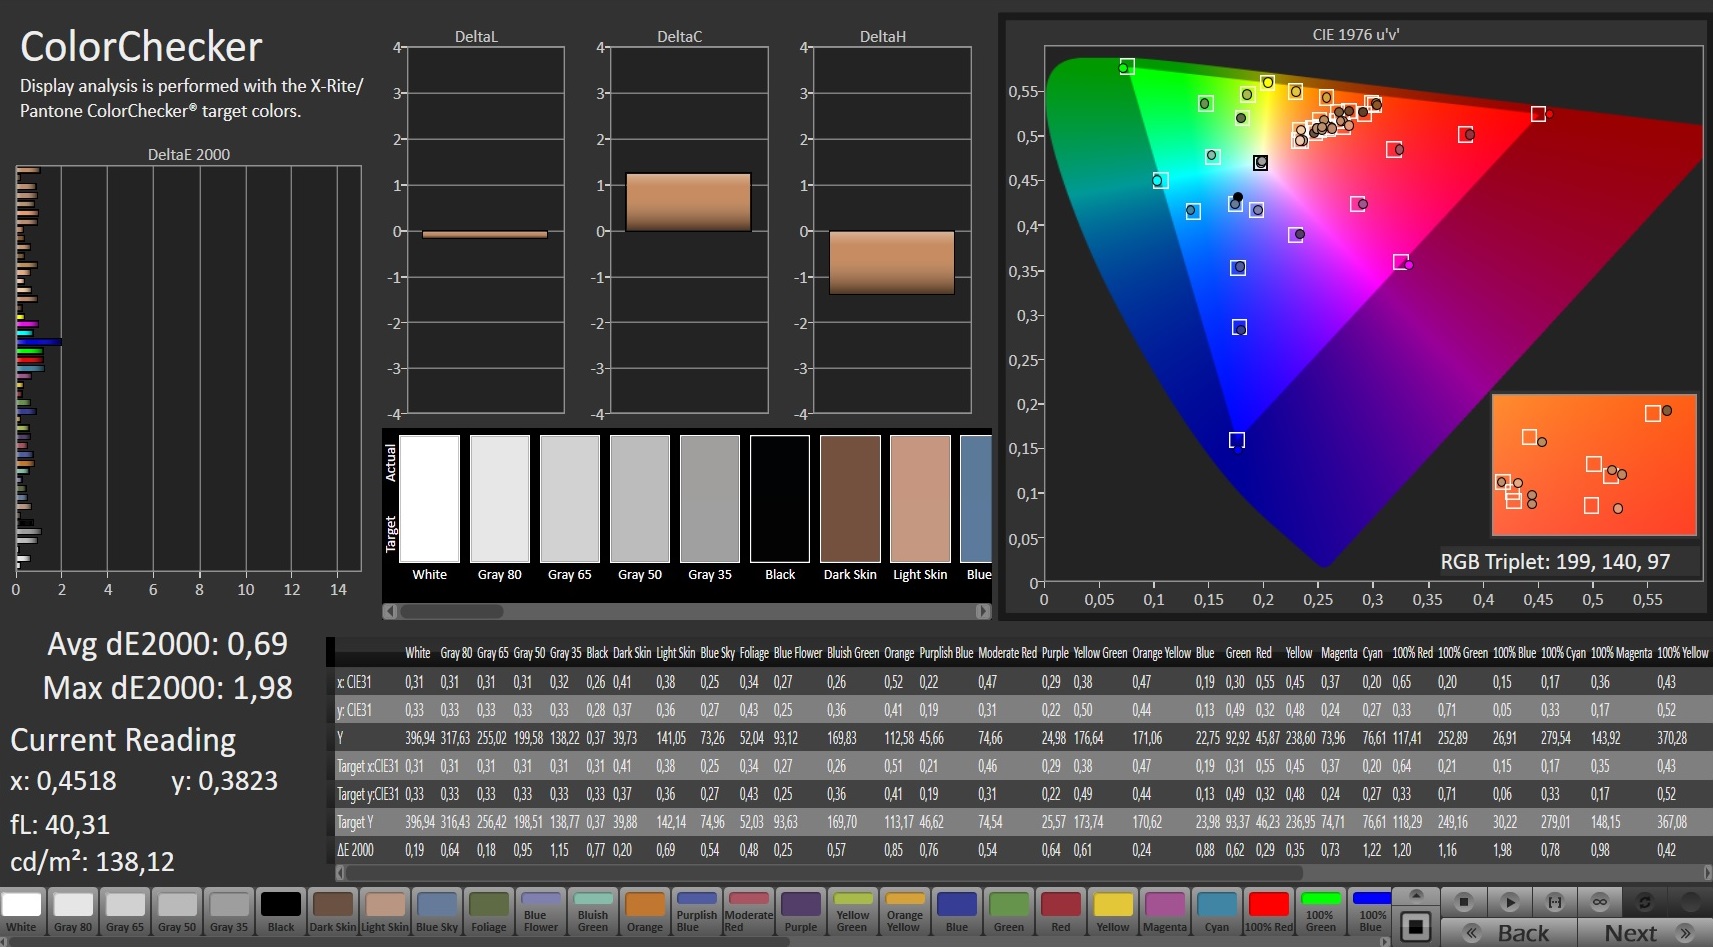This screenshot has height=947, width=1713.
Task: Click the 'CIE 1976 u'v'' chart title
Action: point(1355,34)
